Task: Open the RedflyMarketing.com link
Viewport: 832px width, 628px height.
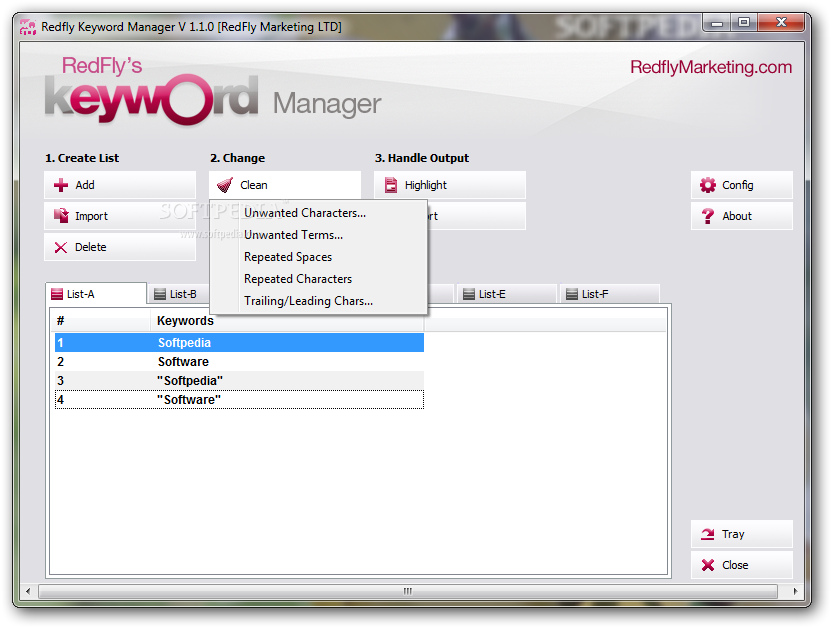Action: click(711, 67)
